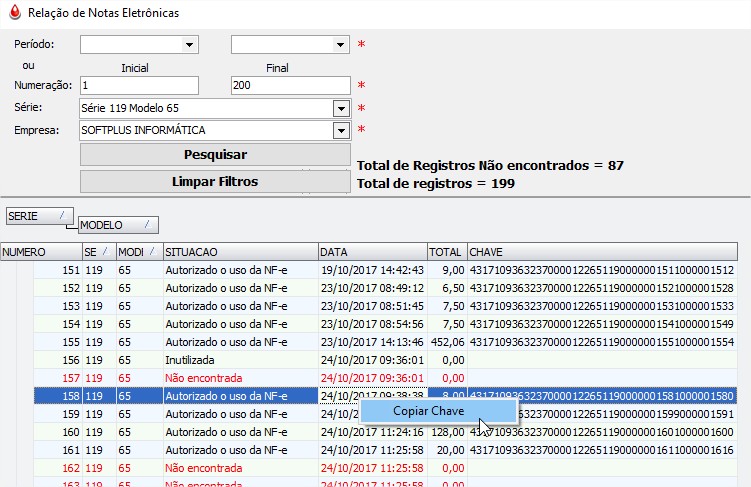Click the highlighted row 158 number

tap(71, 396)
